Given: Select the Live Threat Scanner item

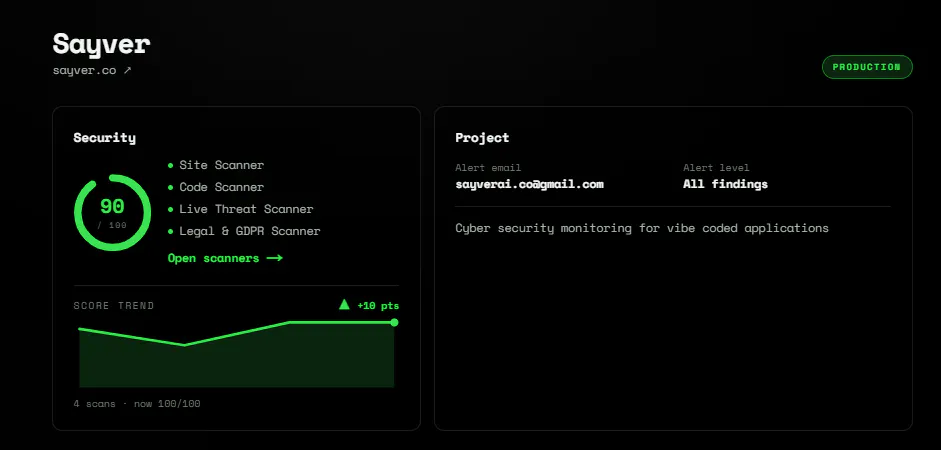Looking at the screenshot, I should point(240,209).
